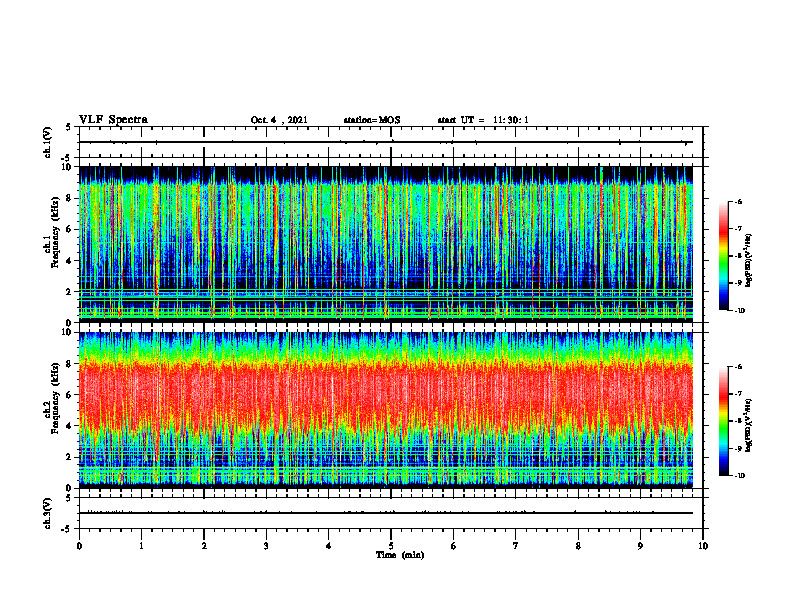Viewport: 792px width, 612px height.
Task: Click the "-6" tick on the lower colorbar
Action: (x=738, y=367)
